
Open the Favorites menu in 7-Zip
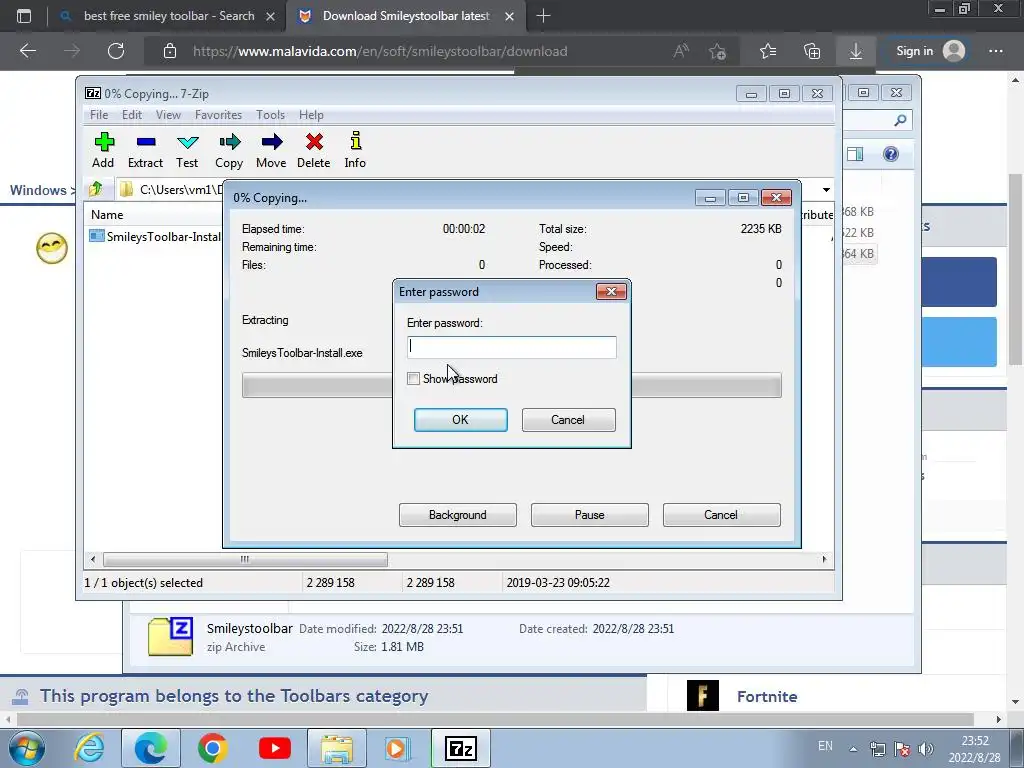pyautogui.click(x=218, y=115)
